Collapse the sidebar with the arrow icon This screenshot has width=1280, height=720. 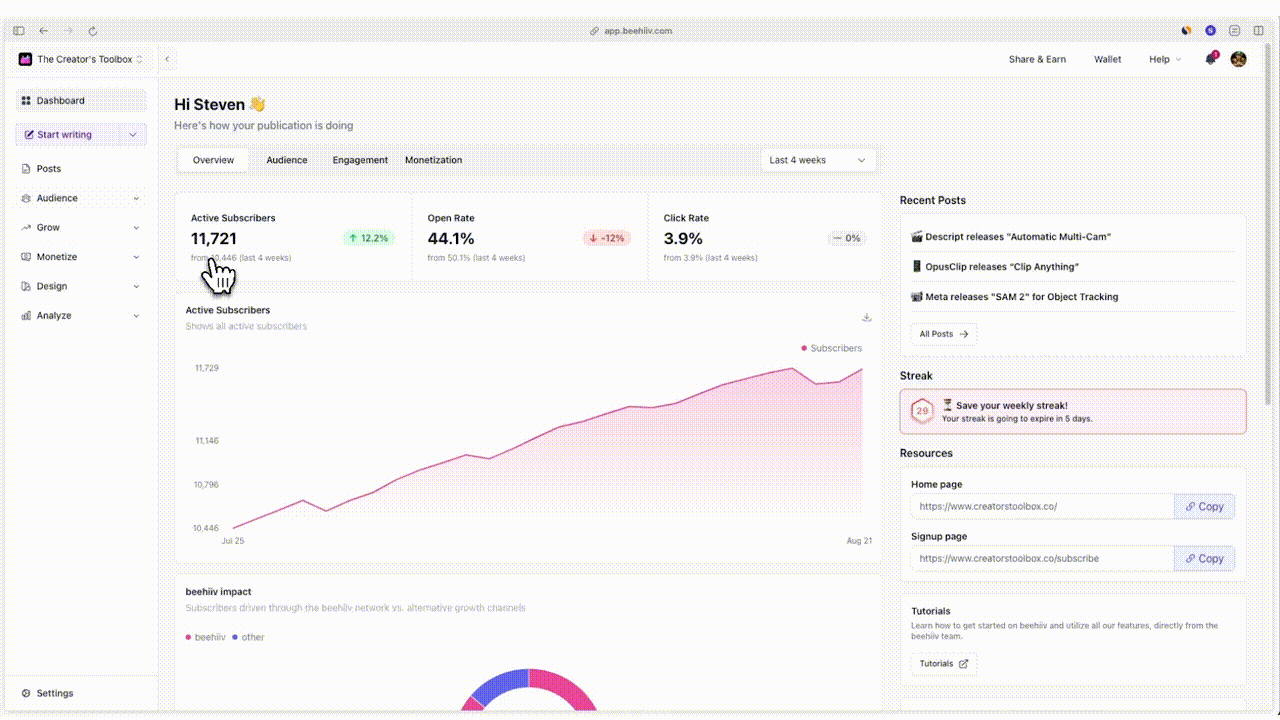167,59
